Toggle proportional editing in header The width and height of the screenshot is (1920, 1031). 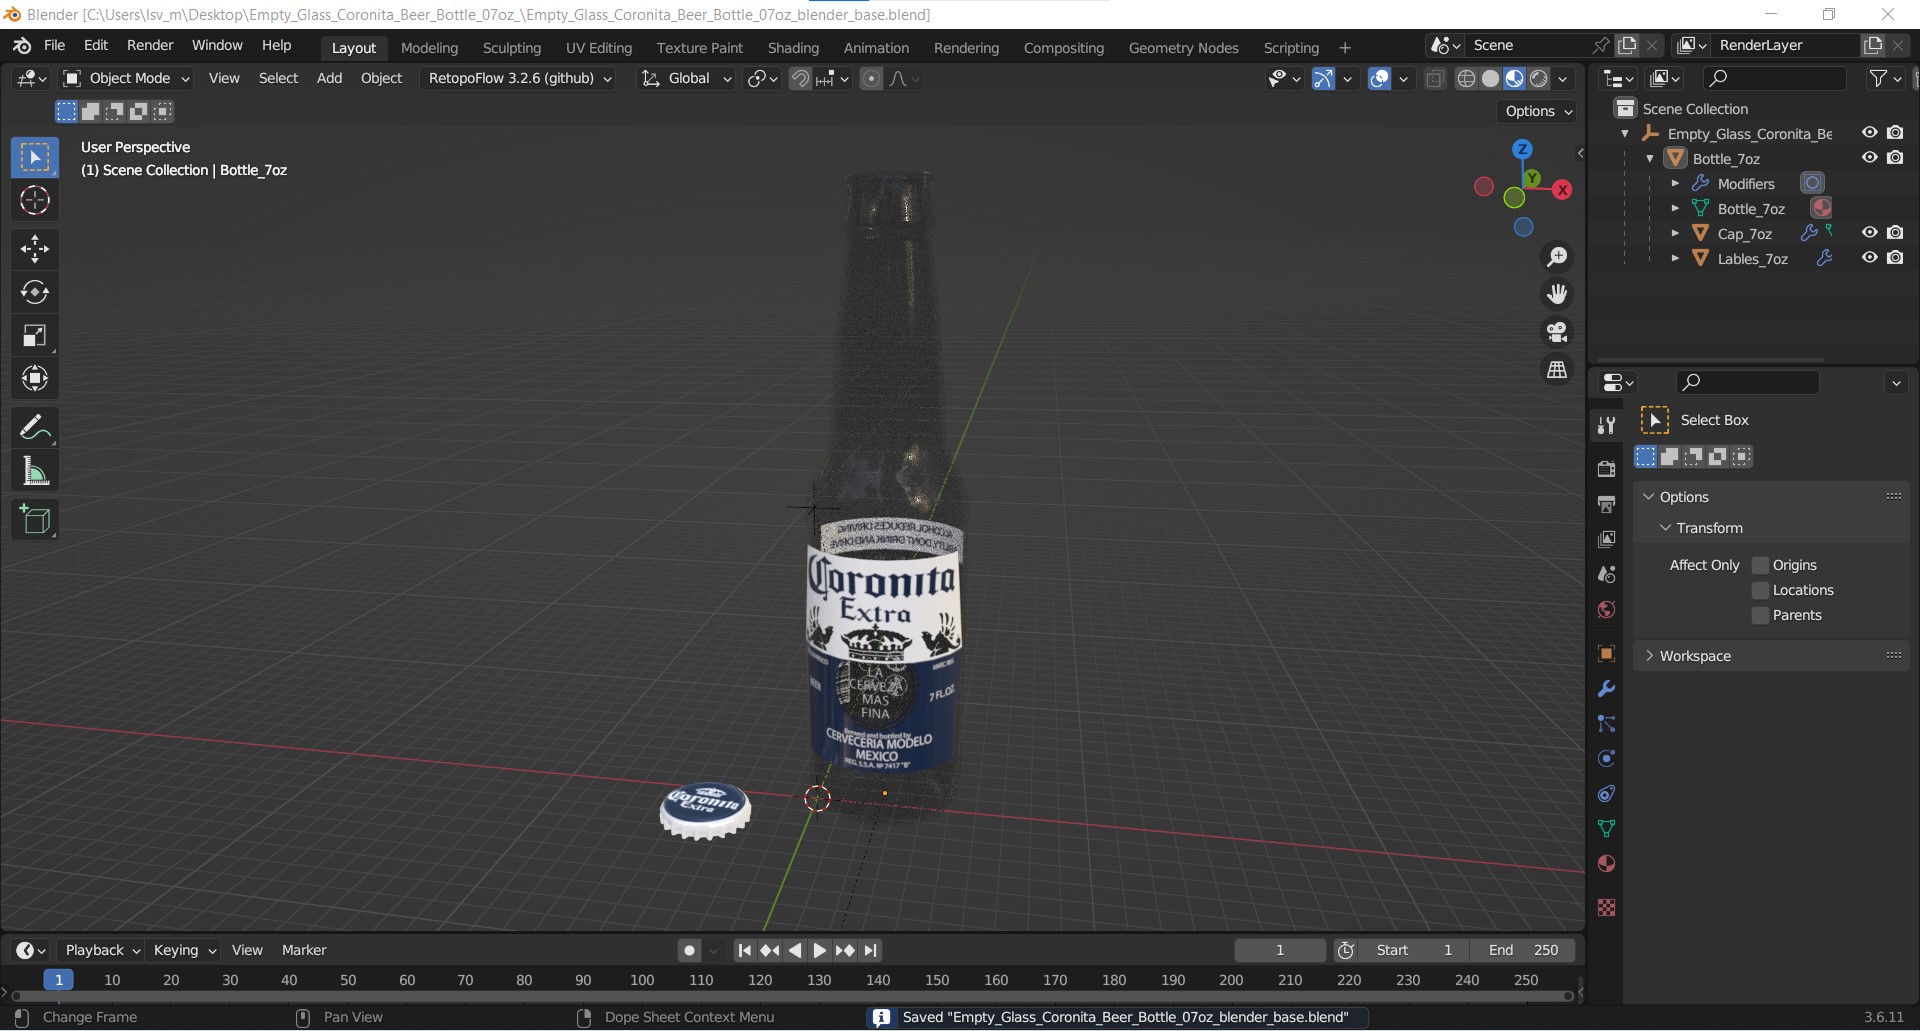(x=872, y=78)
